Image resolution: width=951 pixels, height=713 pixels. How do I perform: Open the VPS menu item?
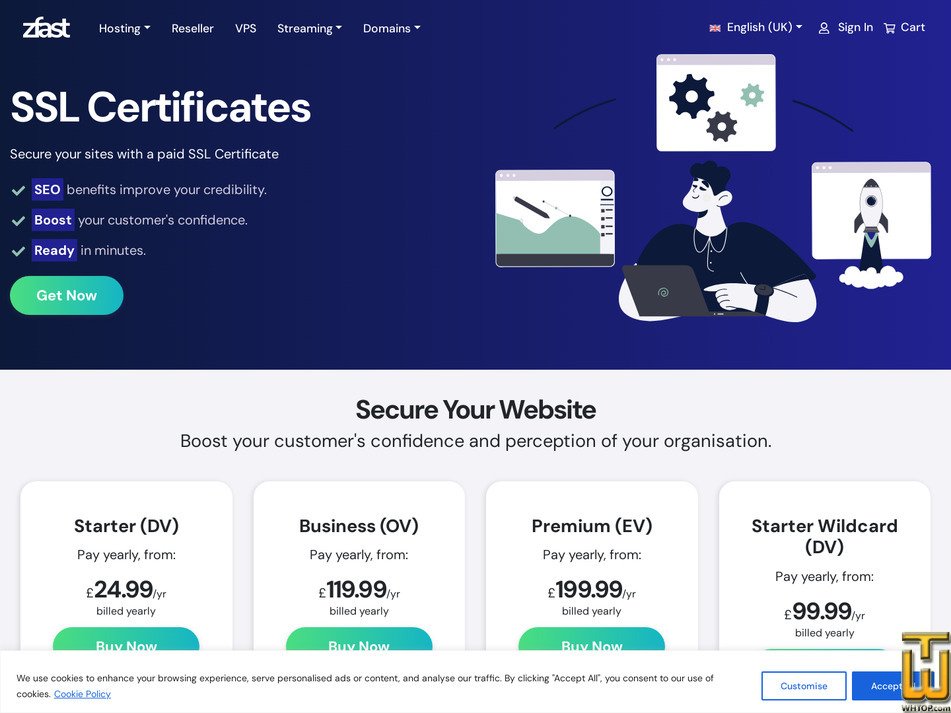(246, 28)
